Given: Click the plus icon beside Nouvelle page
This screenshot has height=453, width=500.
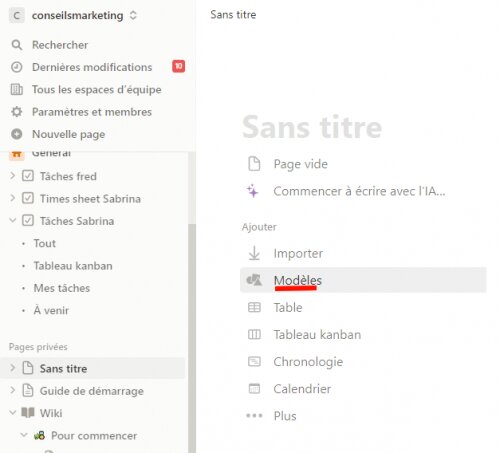Looking at the screenshot, I should 17,134.
